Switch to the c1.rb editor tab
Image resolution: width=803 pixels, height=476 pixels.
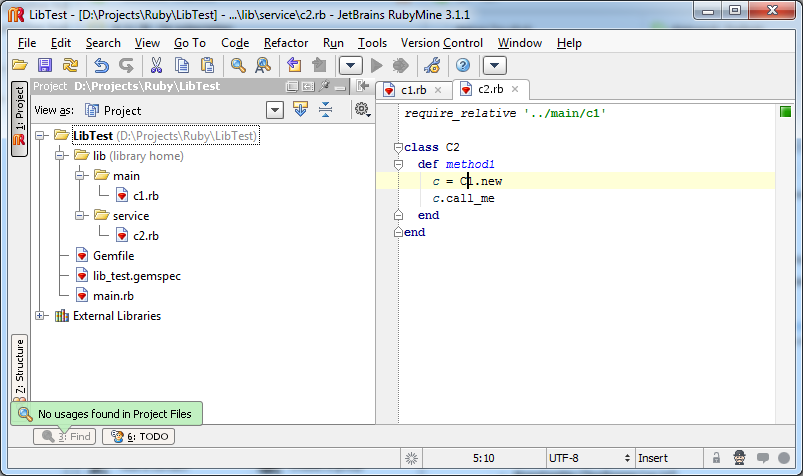[413, 90]
